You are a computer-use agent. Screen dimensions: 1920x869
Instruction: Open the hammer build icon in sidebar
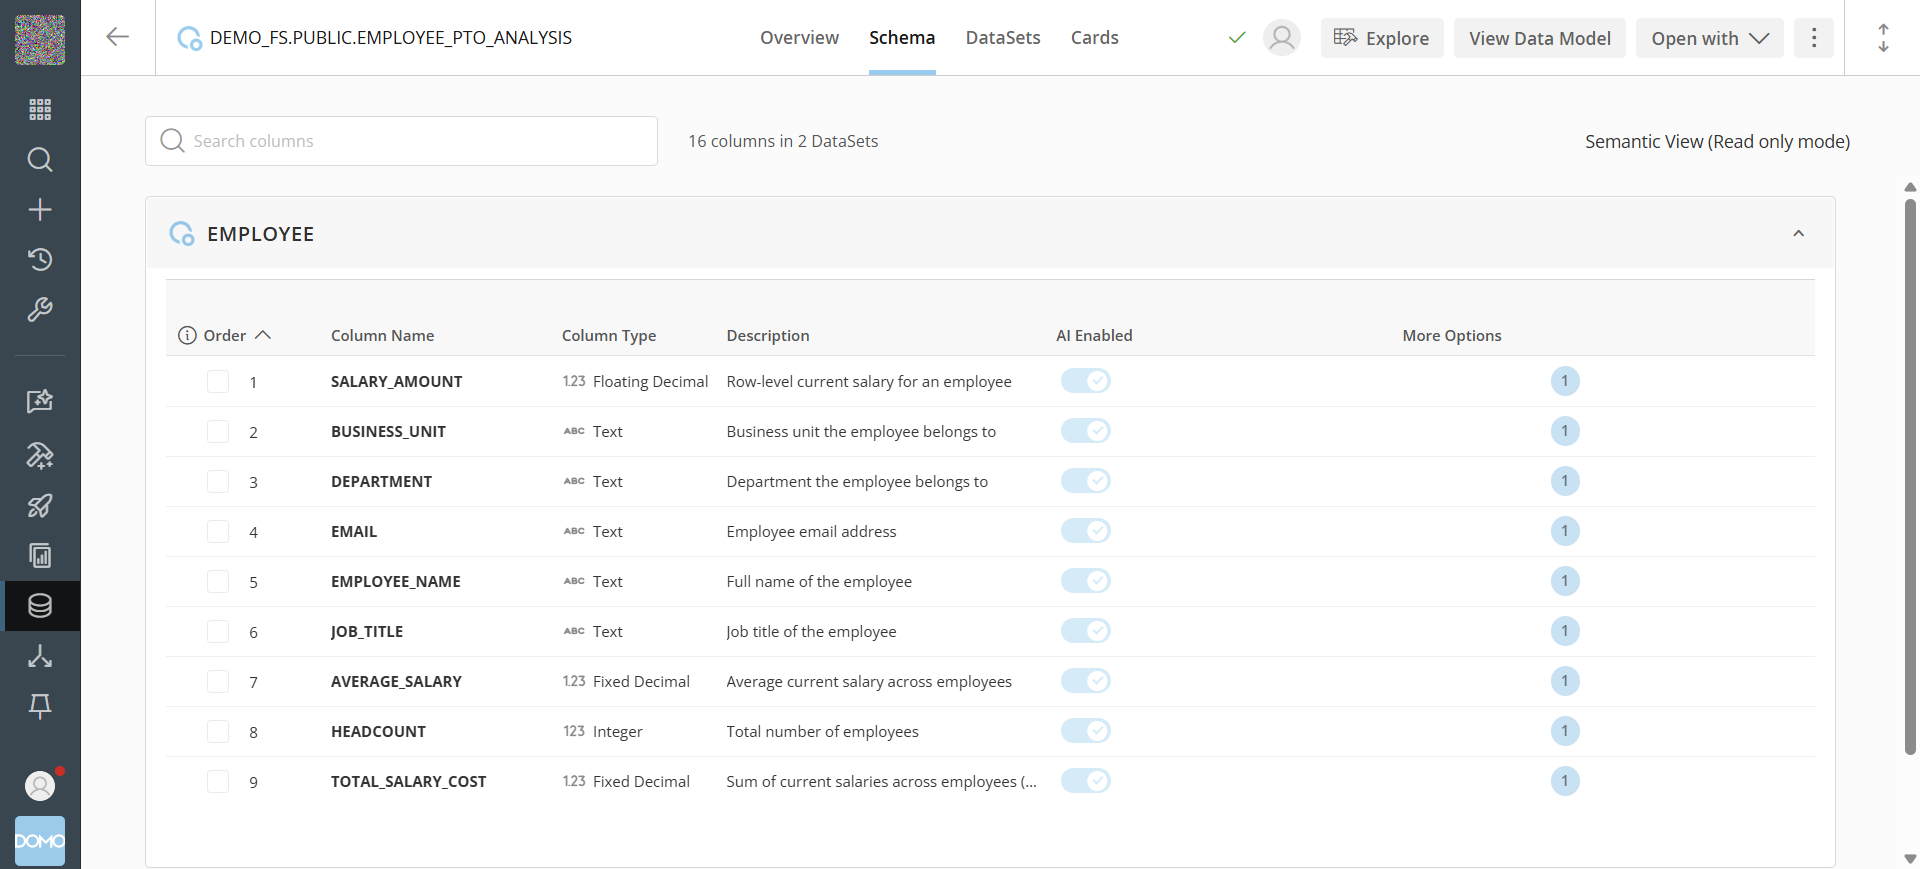pos(40,455)
